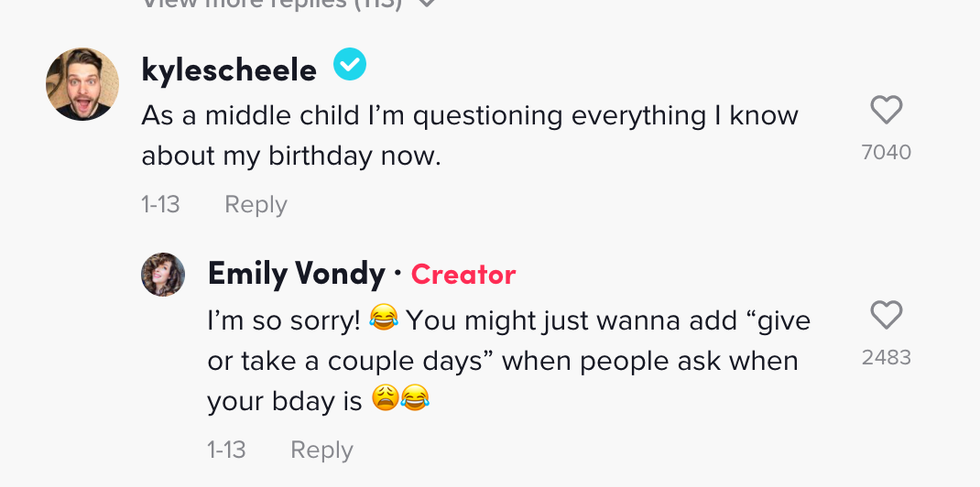Reply to kylescheele's middle child comment
980x487 pixels.
255,204
